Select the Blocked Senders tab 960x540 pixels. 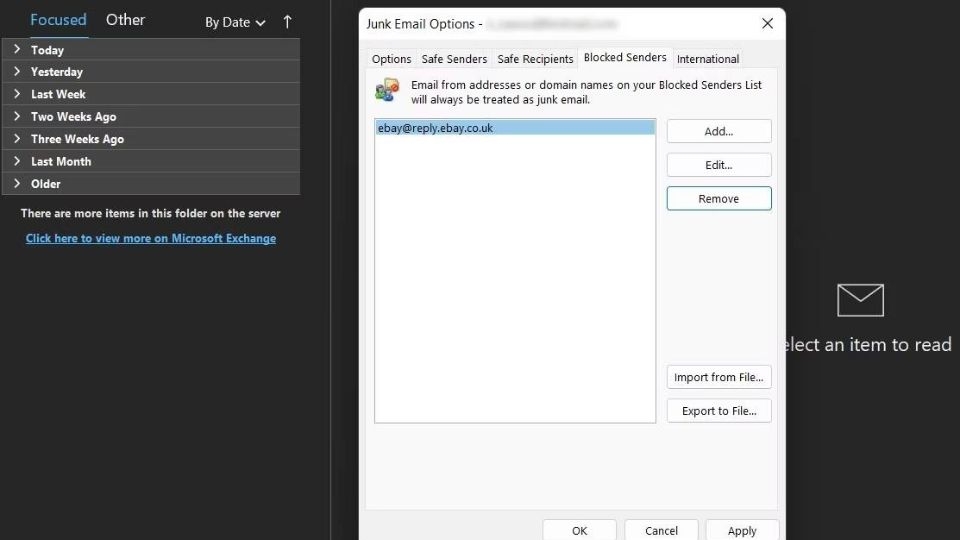[625, 58]
